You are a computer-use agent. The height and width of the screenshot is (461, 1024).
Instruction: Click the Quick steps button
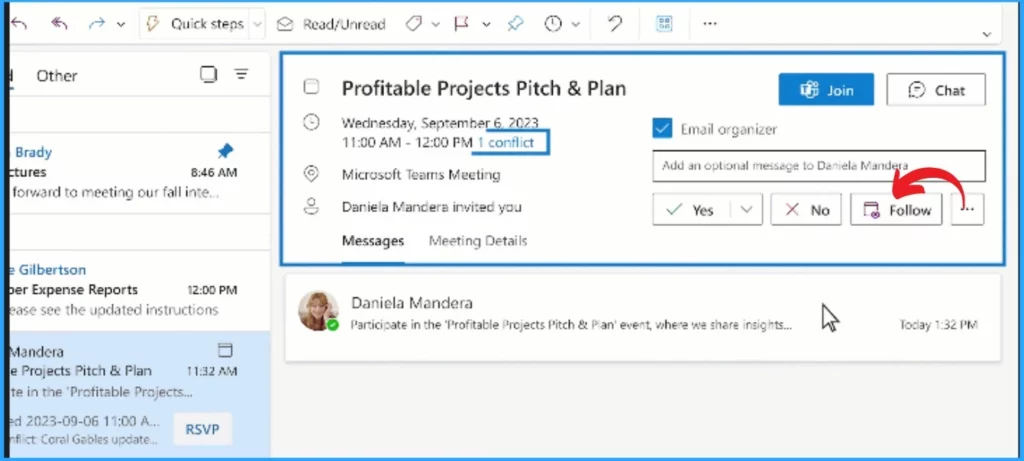tap(194, 24)
